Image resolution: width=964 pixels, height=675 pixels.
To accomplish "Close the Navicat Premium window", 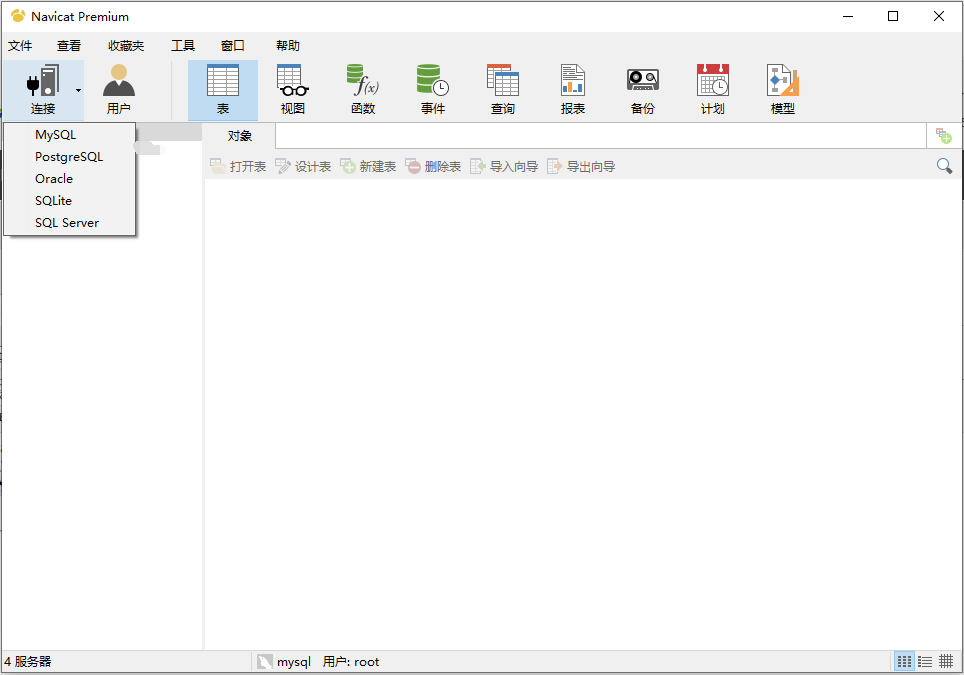I will pyautogui.click(x=939, y=17).
